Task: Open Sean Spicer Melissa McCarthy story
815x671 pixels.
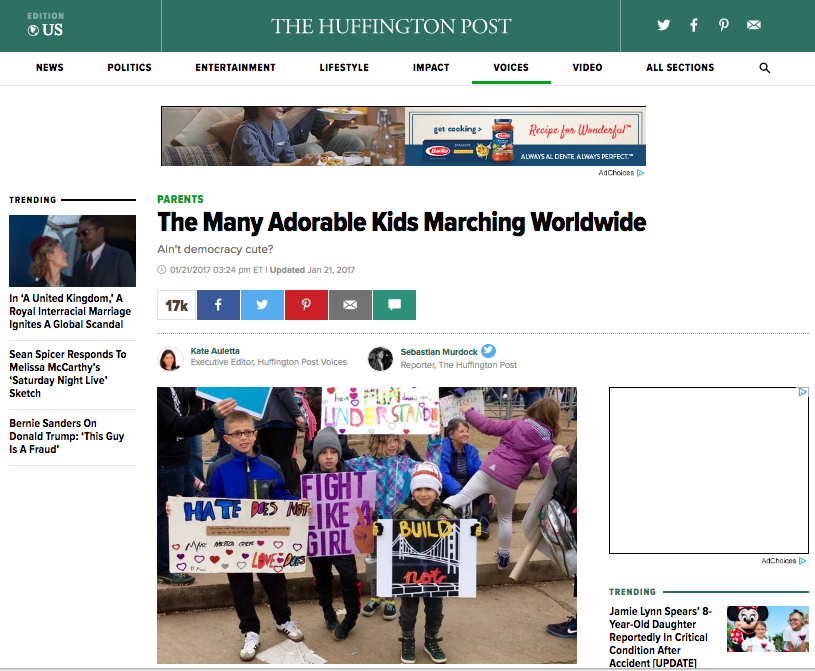Action: [68, 374]
